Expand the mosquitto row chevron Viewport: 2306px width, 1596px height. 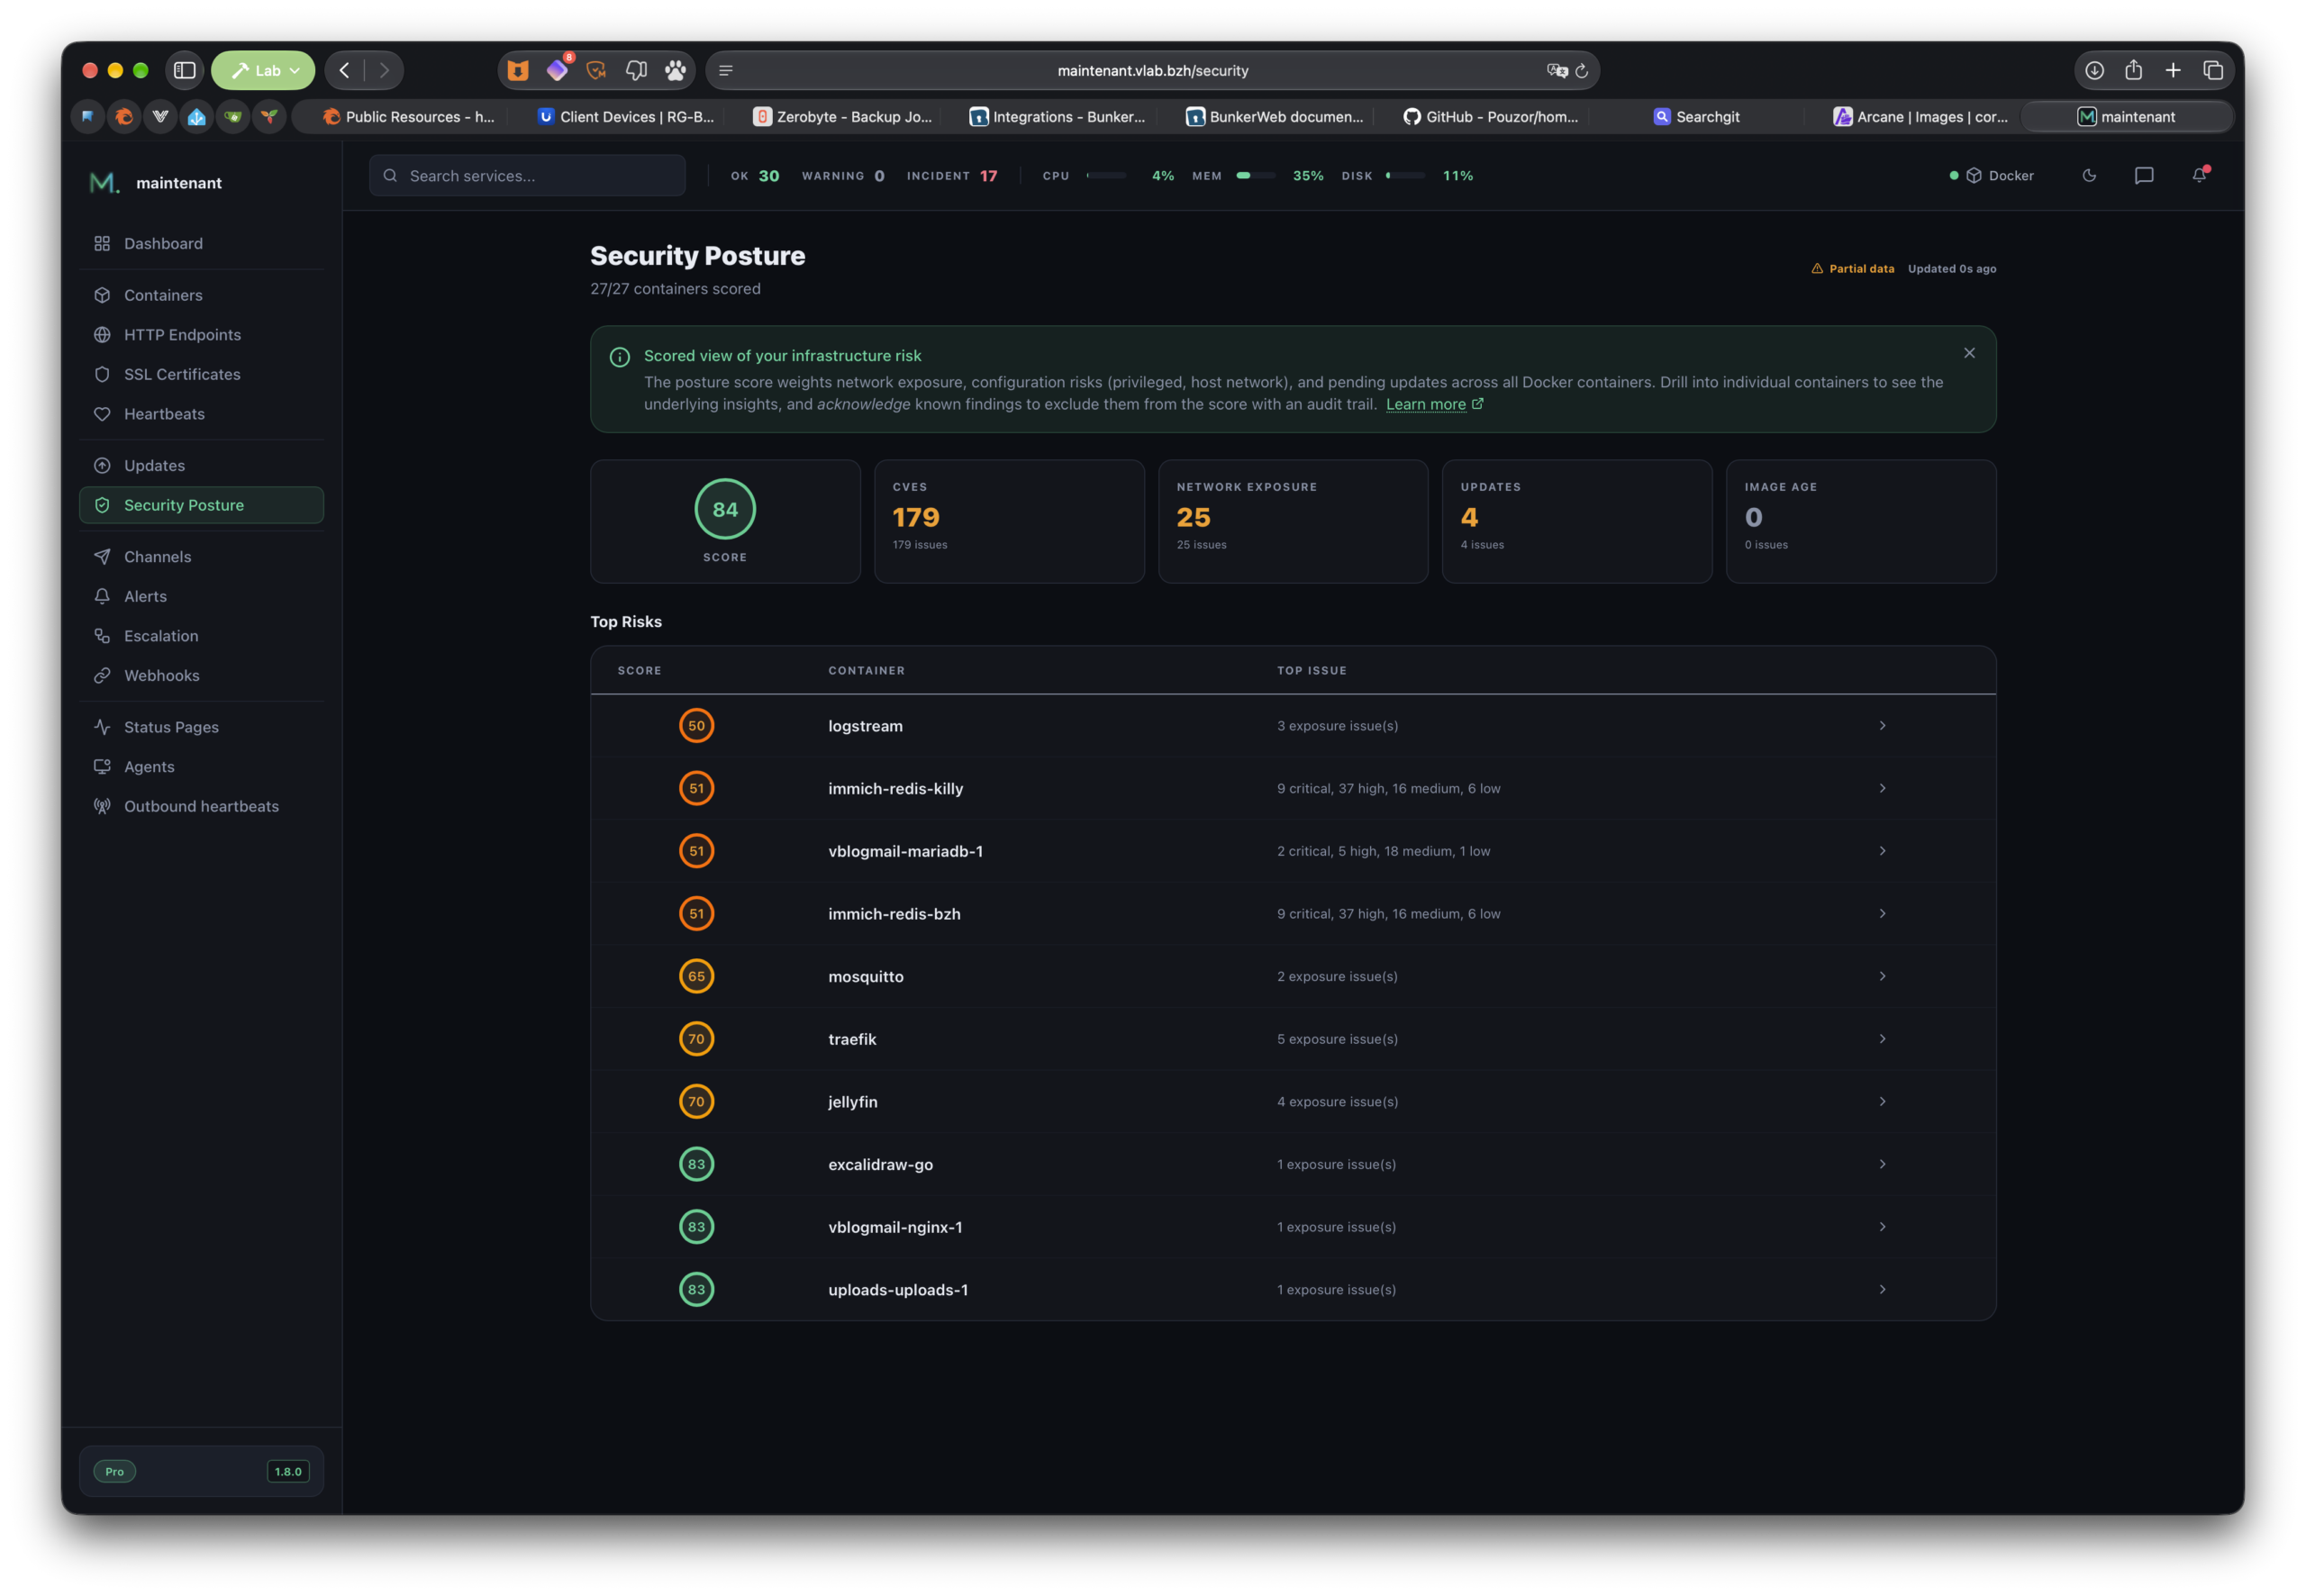[1882, 976]
